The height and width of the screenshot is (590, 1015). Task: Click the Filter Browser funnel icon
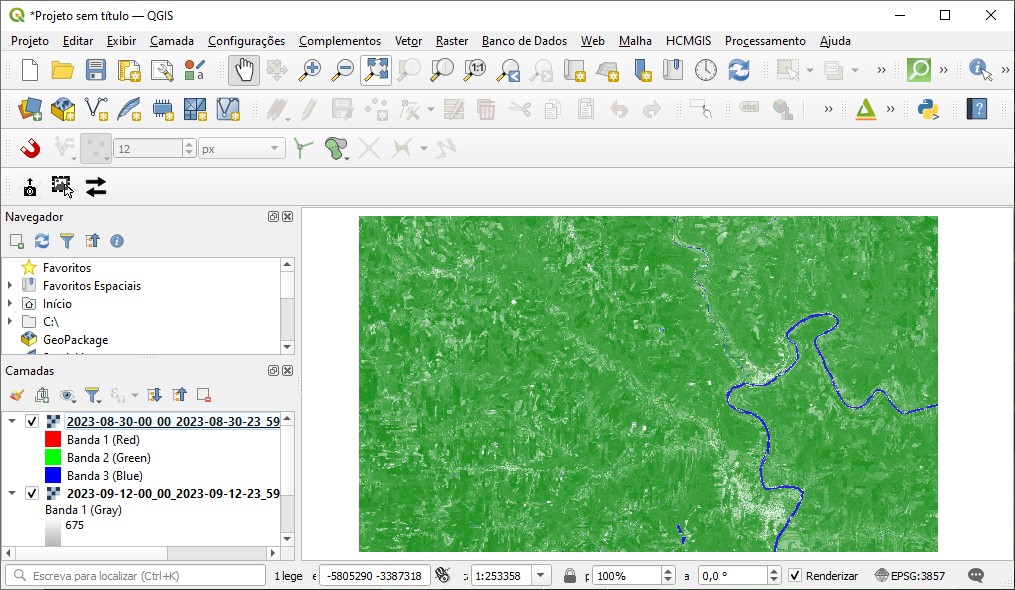[x=67, y=241]
